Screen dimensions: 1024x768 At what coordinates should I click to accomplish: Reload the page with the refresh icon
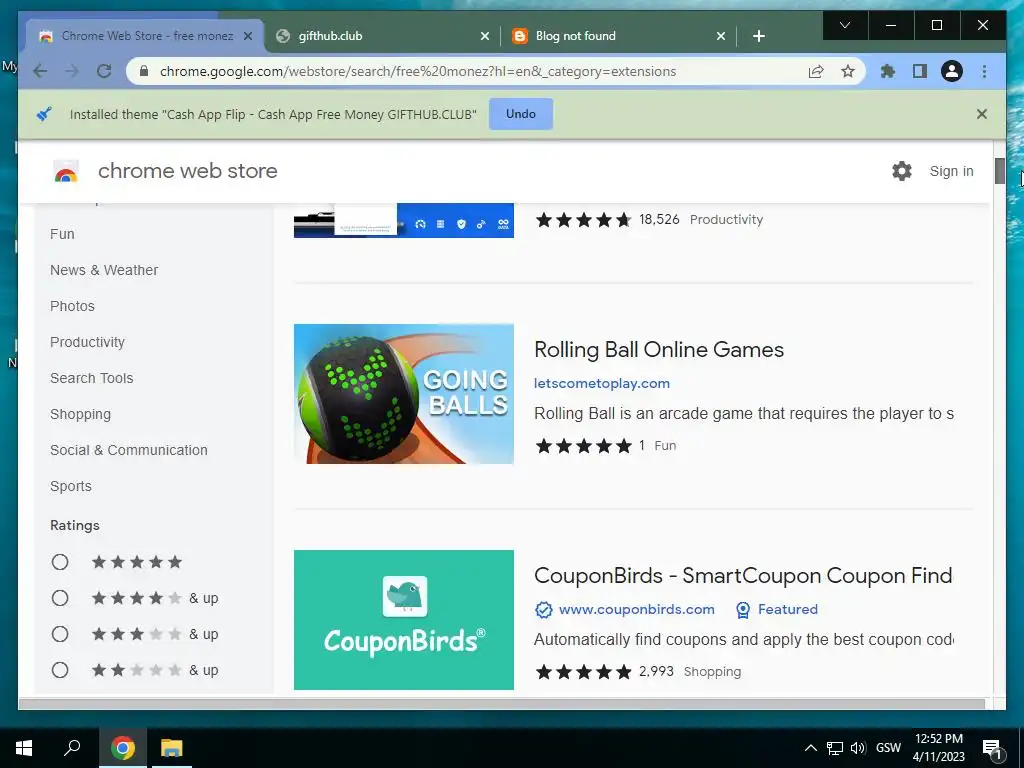coord(104,71)
